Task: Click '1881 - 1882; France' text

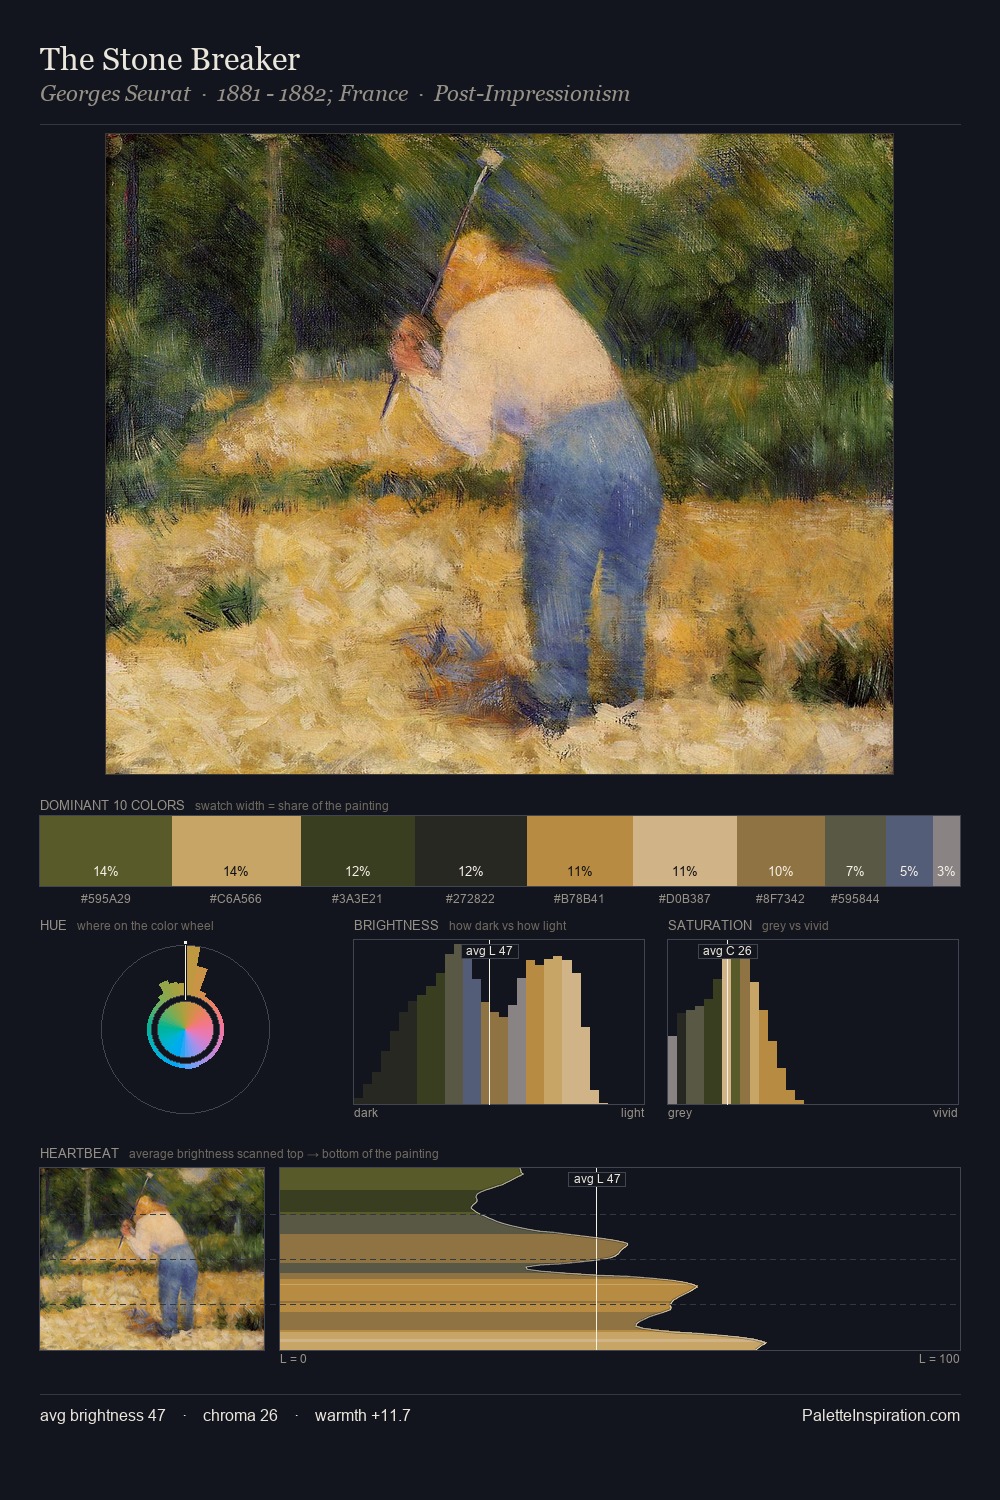Action: (x=312, y=94)
